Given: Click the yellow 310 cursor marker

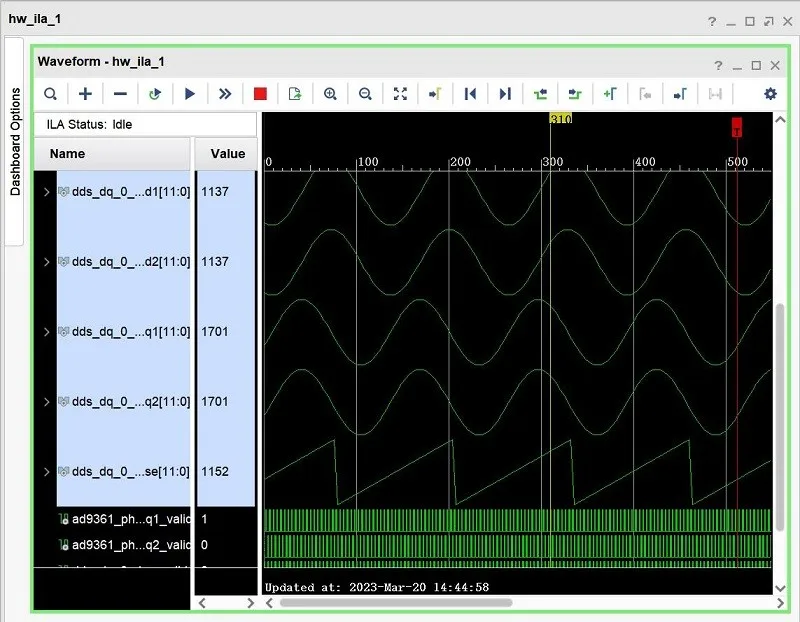Looking at the screenshot, I should pyautogui.click(x=560, y=119).
